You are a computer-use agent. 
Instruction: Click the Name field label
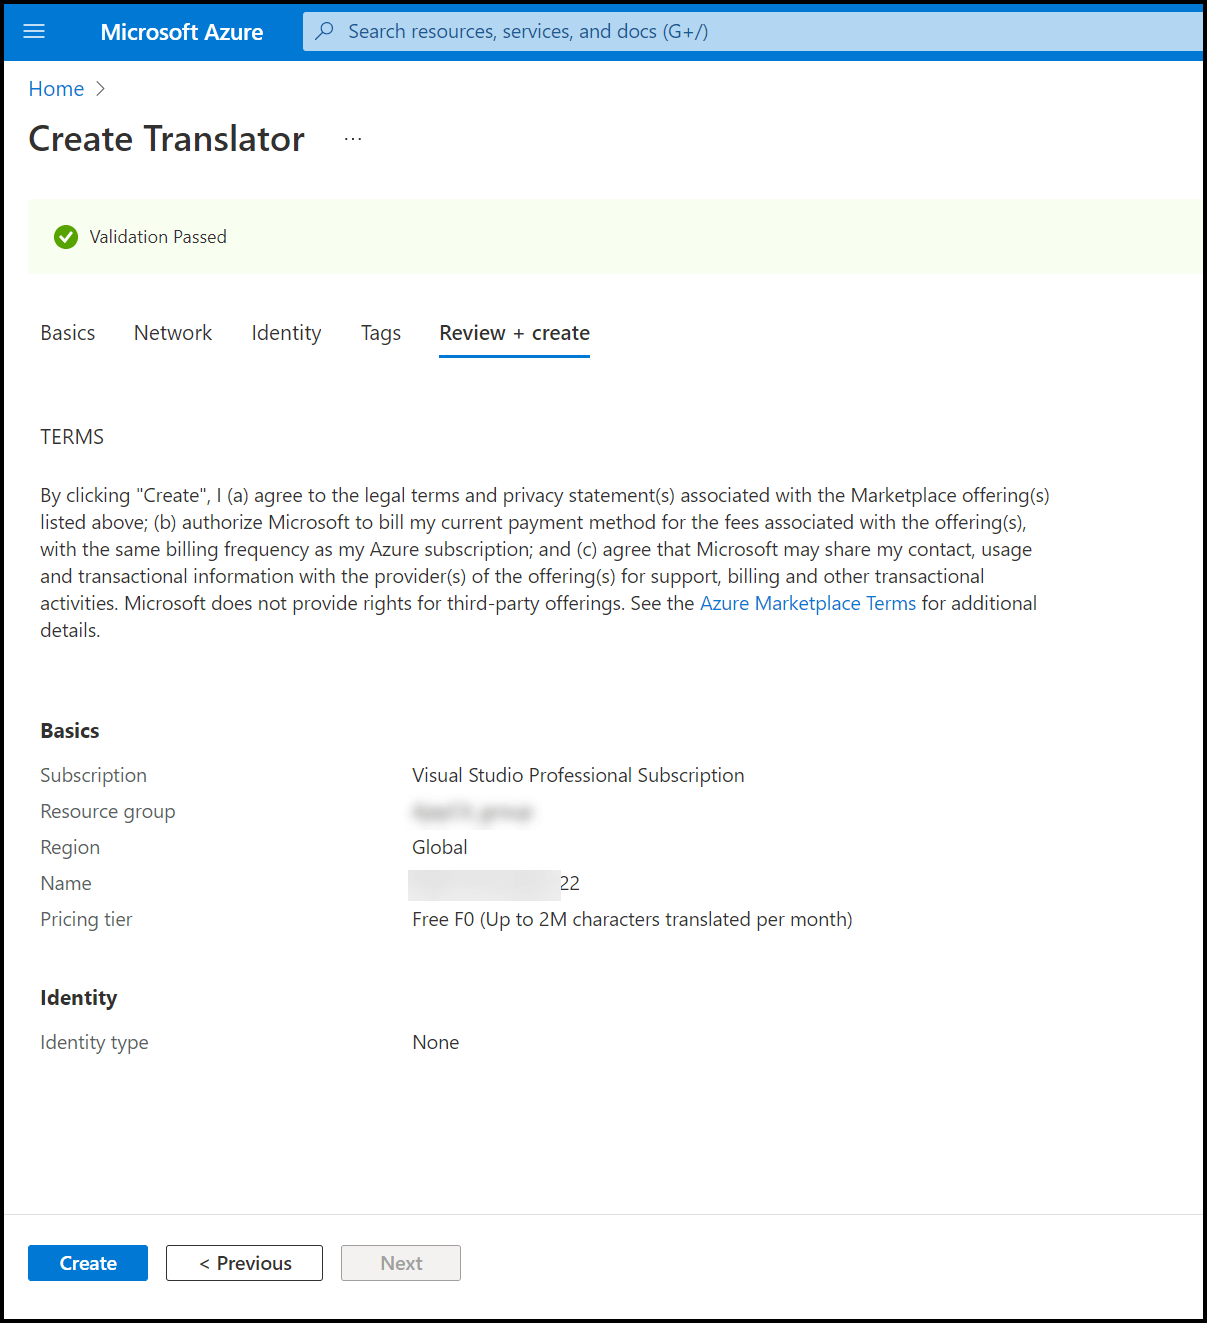(66, 883)
